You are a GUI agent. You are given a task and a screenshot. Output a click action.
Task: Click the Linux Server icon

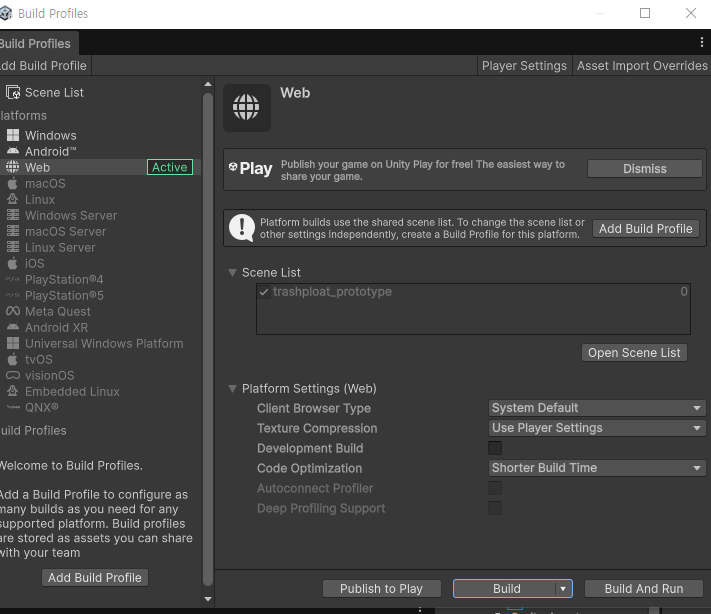13,247
